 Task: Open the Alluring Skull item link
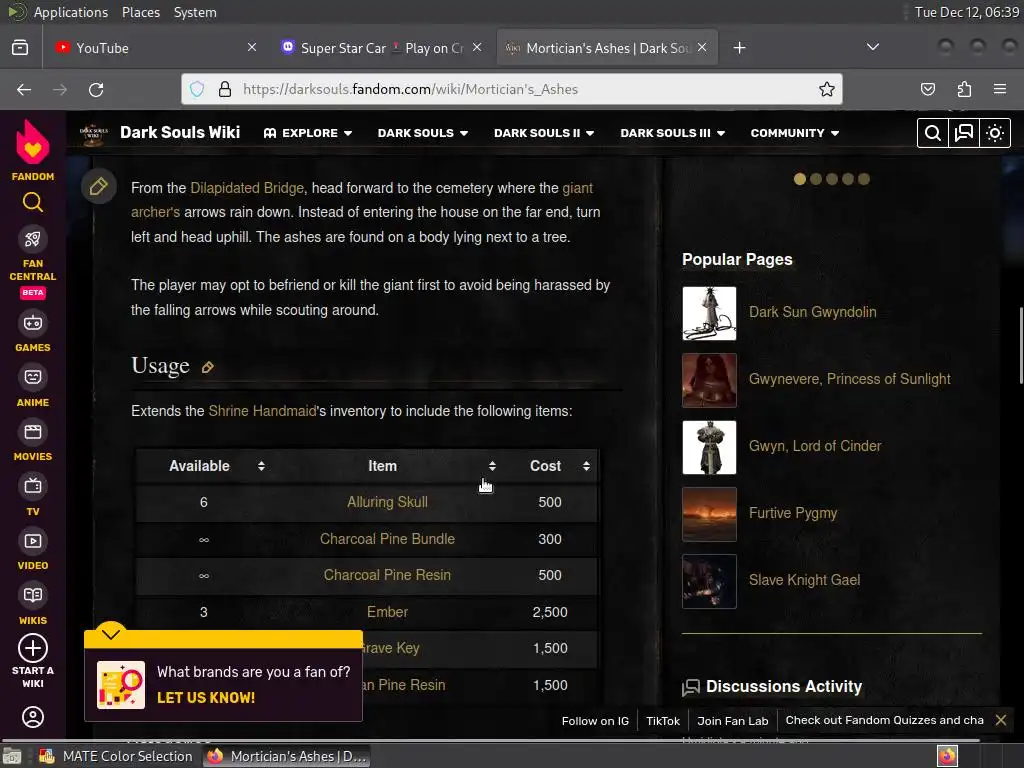point(387,502)
